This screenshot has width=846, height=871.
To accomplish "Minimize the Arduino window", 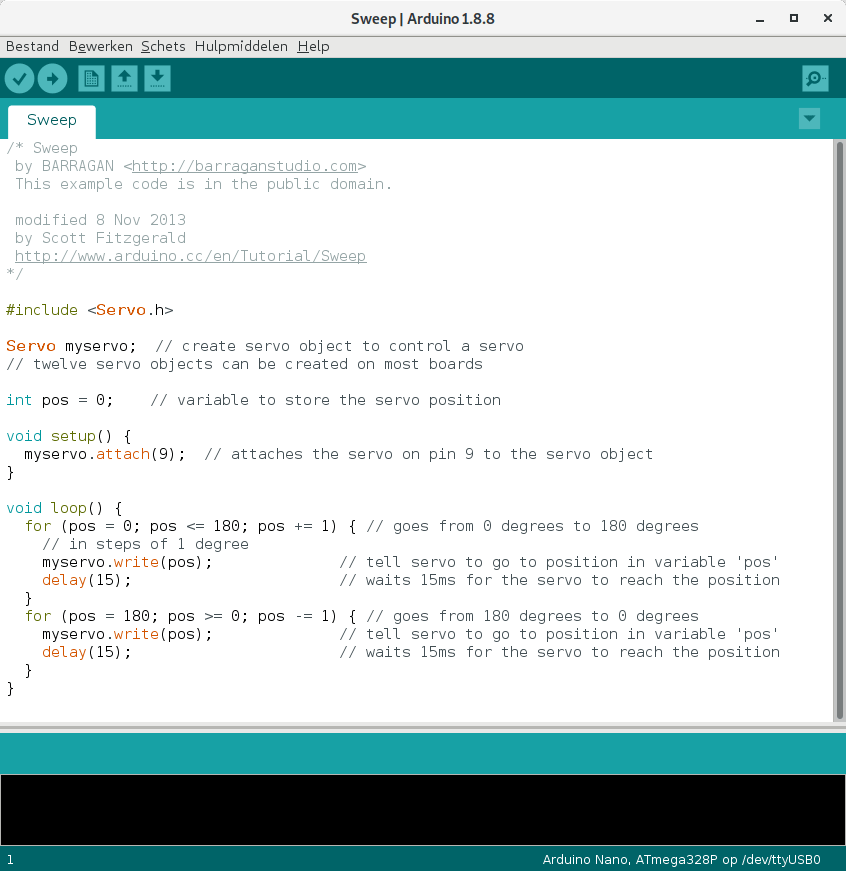I will [x=760, y=19].
